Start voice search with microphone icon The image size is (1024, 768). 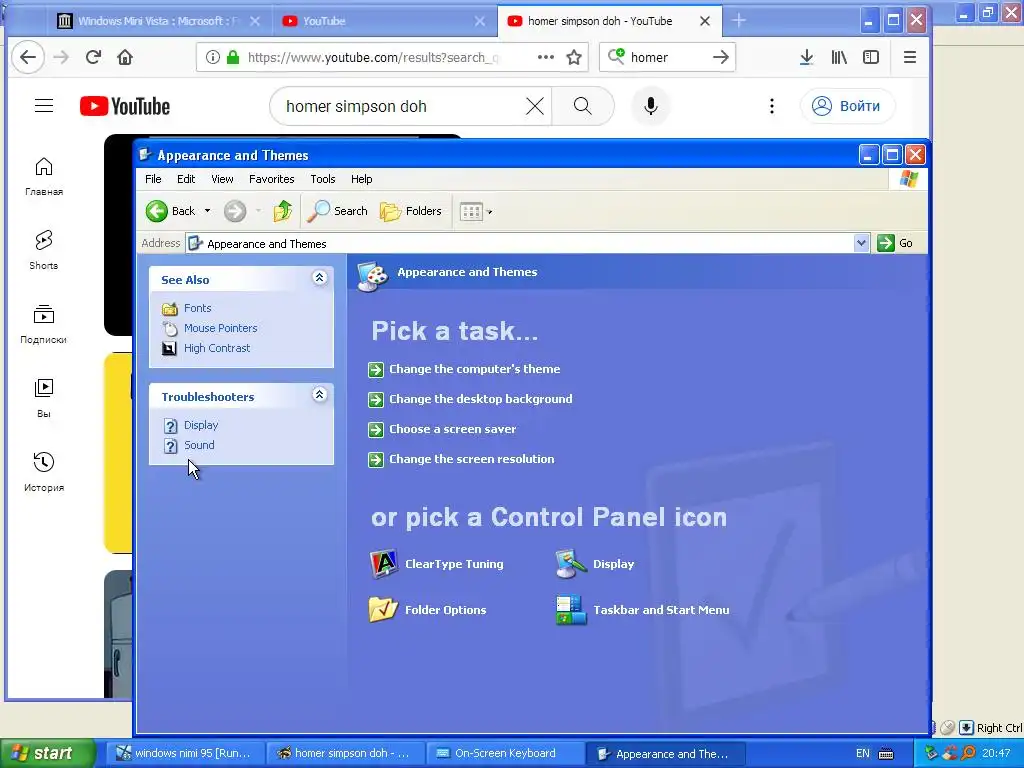(650, 106)
